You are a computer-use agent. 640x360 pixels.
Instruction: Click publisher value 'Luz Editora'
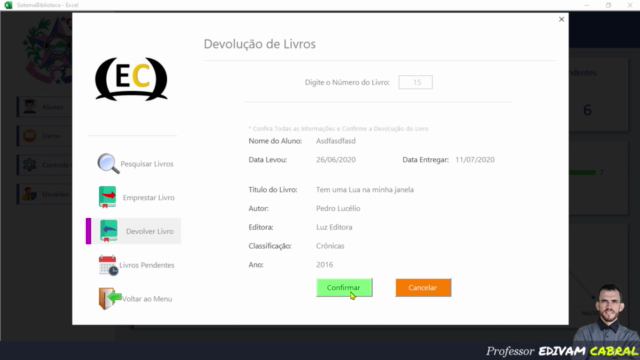point(334,227)
